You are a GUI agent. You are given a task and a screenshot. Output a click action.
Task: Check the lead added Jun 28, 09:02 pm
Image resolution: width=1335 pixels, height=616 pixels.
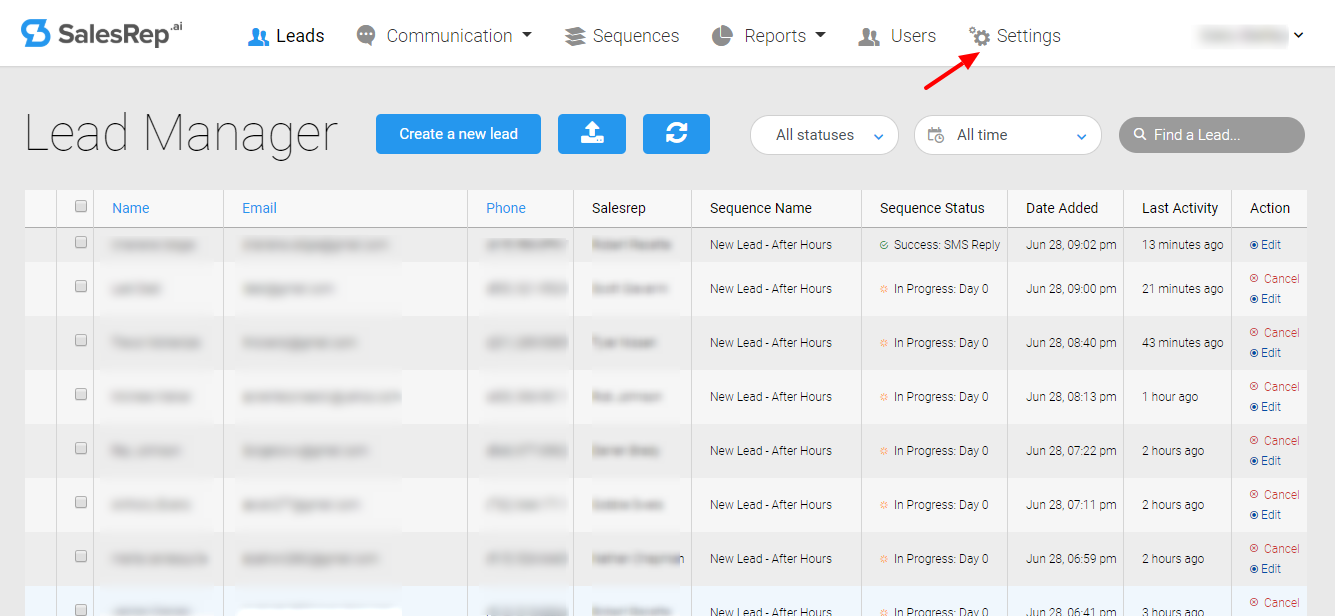(x=81, y=243)
